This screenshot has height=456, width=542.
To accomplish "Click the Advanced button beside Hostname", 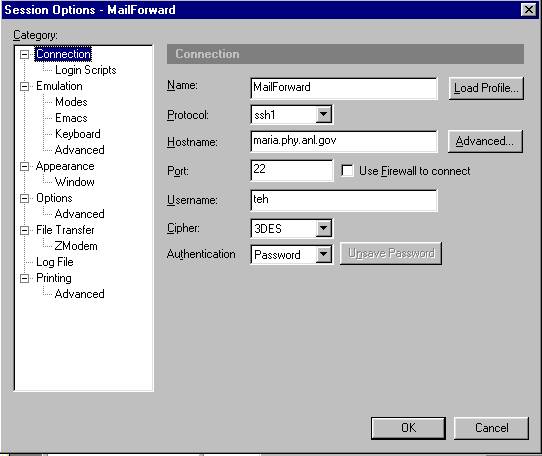I will click(485, 141).
